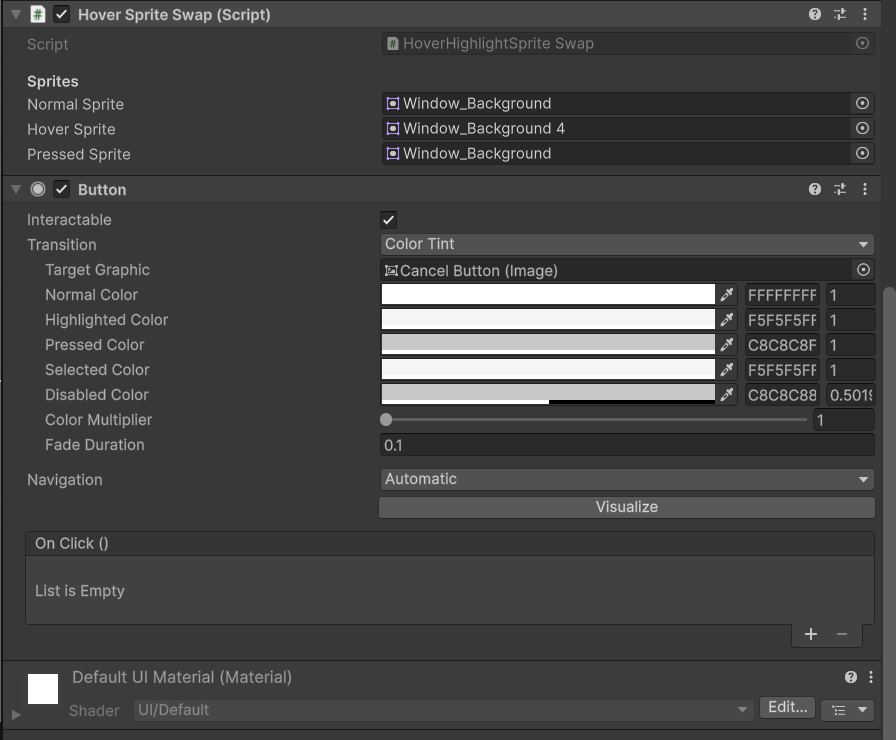This screenshot has width=896, height=740.
Task: Remove selected On Click event
Action: [x=842, y=634]
